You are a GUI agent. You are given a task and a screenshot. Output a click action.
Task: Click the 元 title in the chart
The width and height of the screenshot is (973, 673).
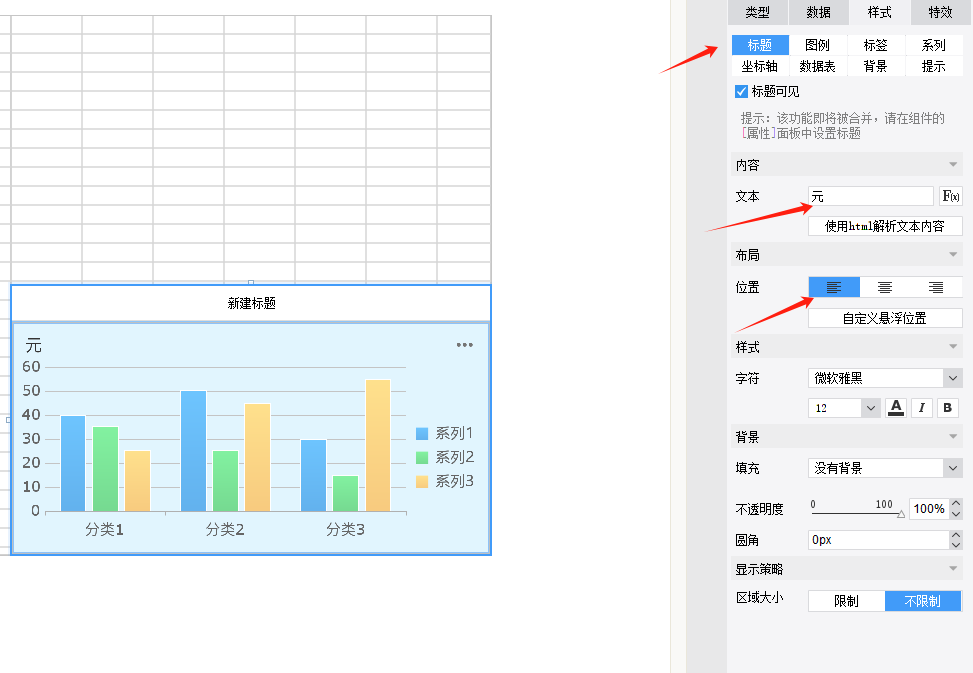(34, 345)
